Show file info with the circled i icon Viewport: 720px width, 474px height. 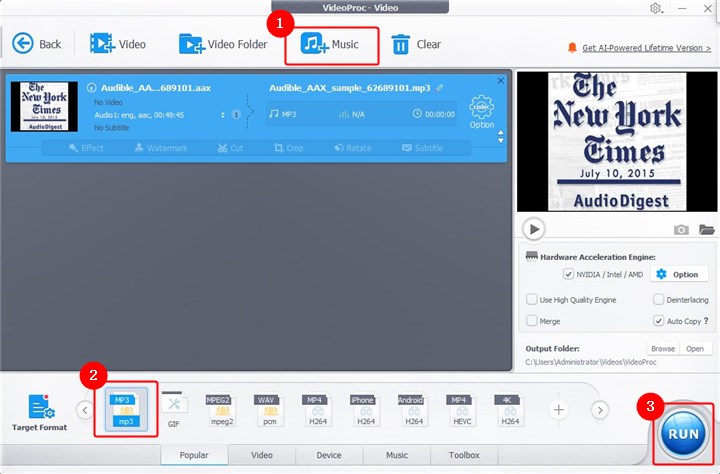91,88
